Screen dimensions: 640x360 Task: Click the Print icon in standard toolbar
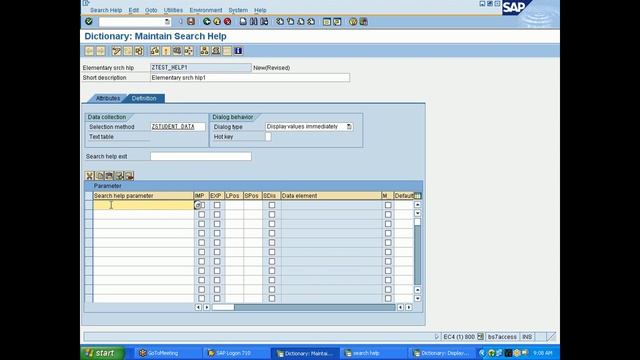pos(243,22)
